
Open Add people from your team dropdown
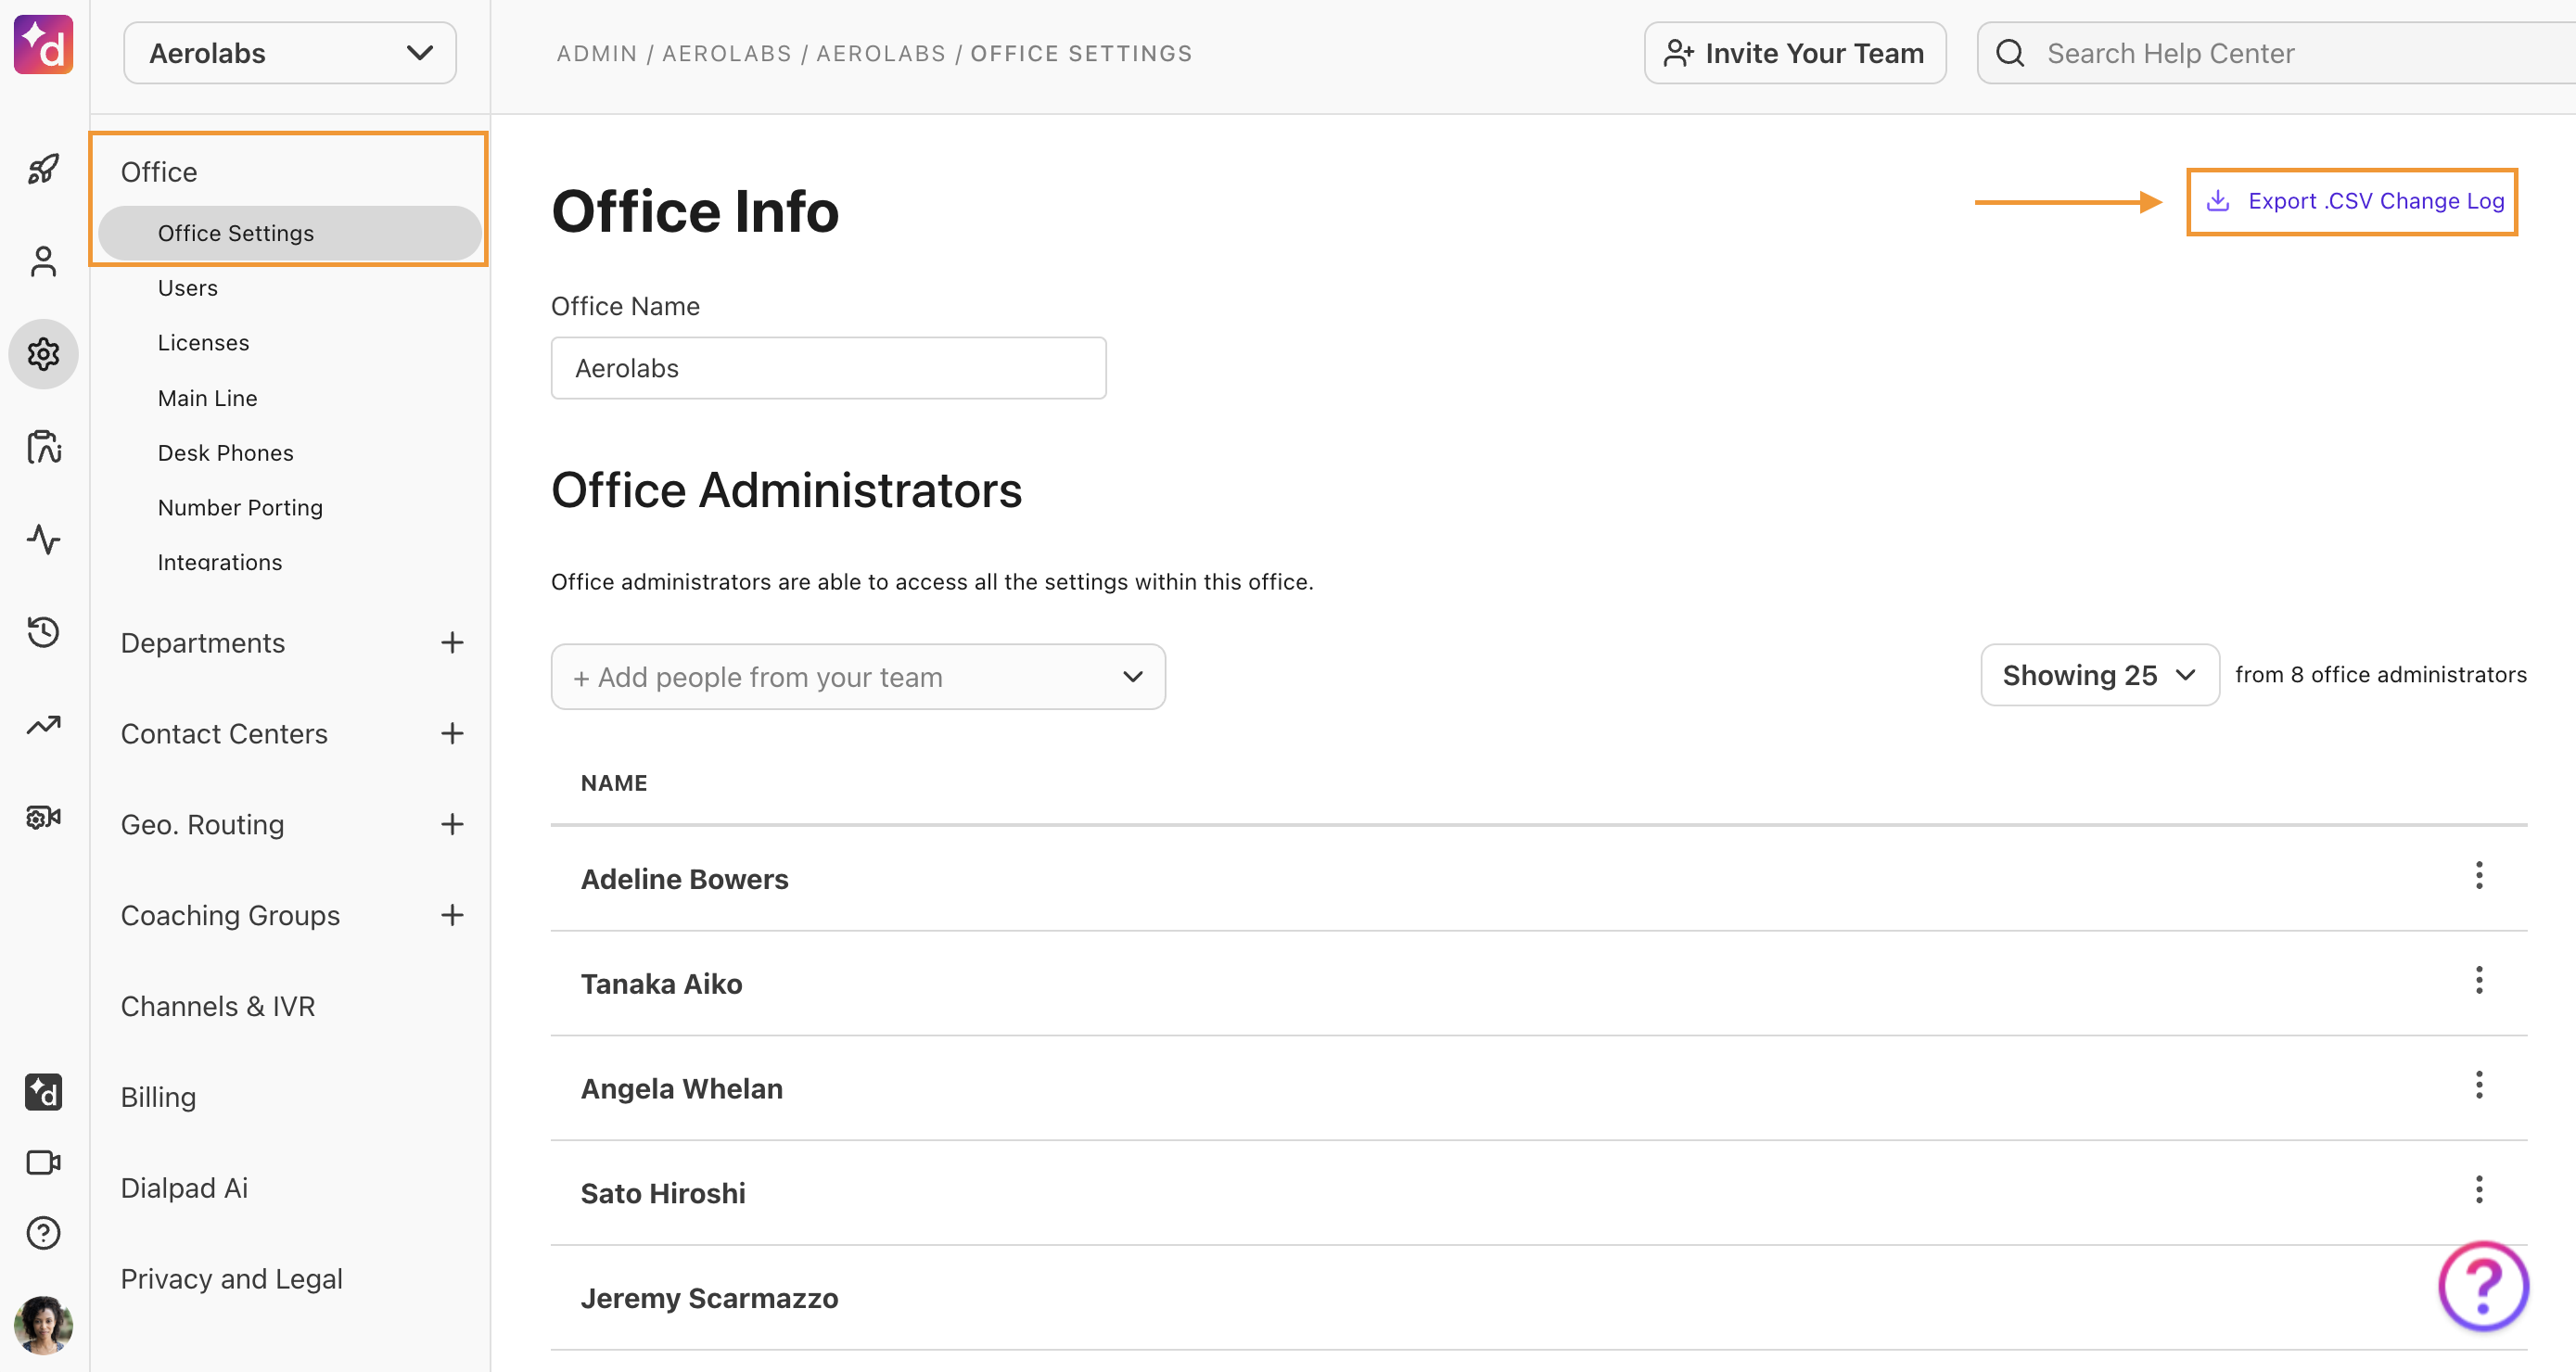[858, 677]
